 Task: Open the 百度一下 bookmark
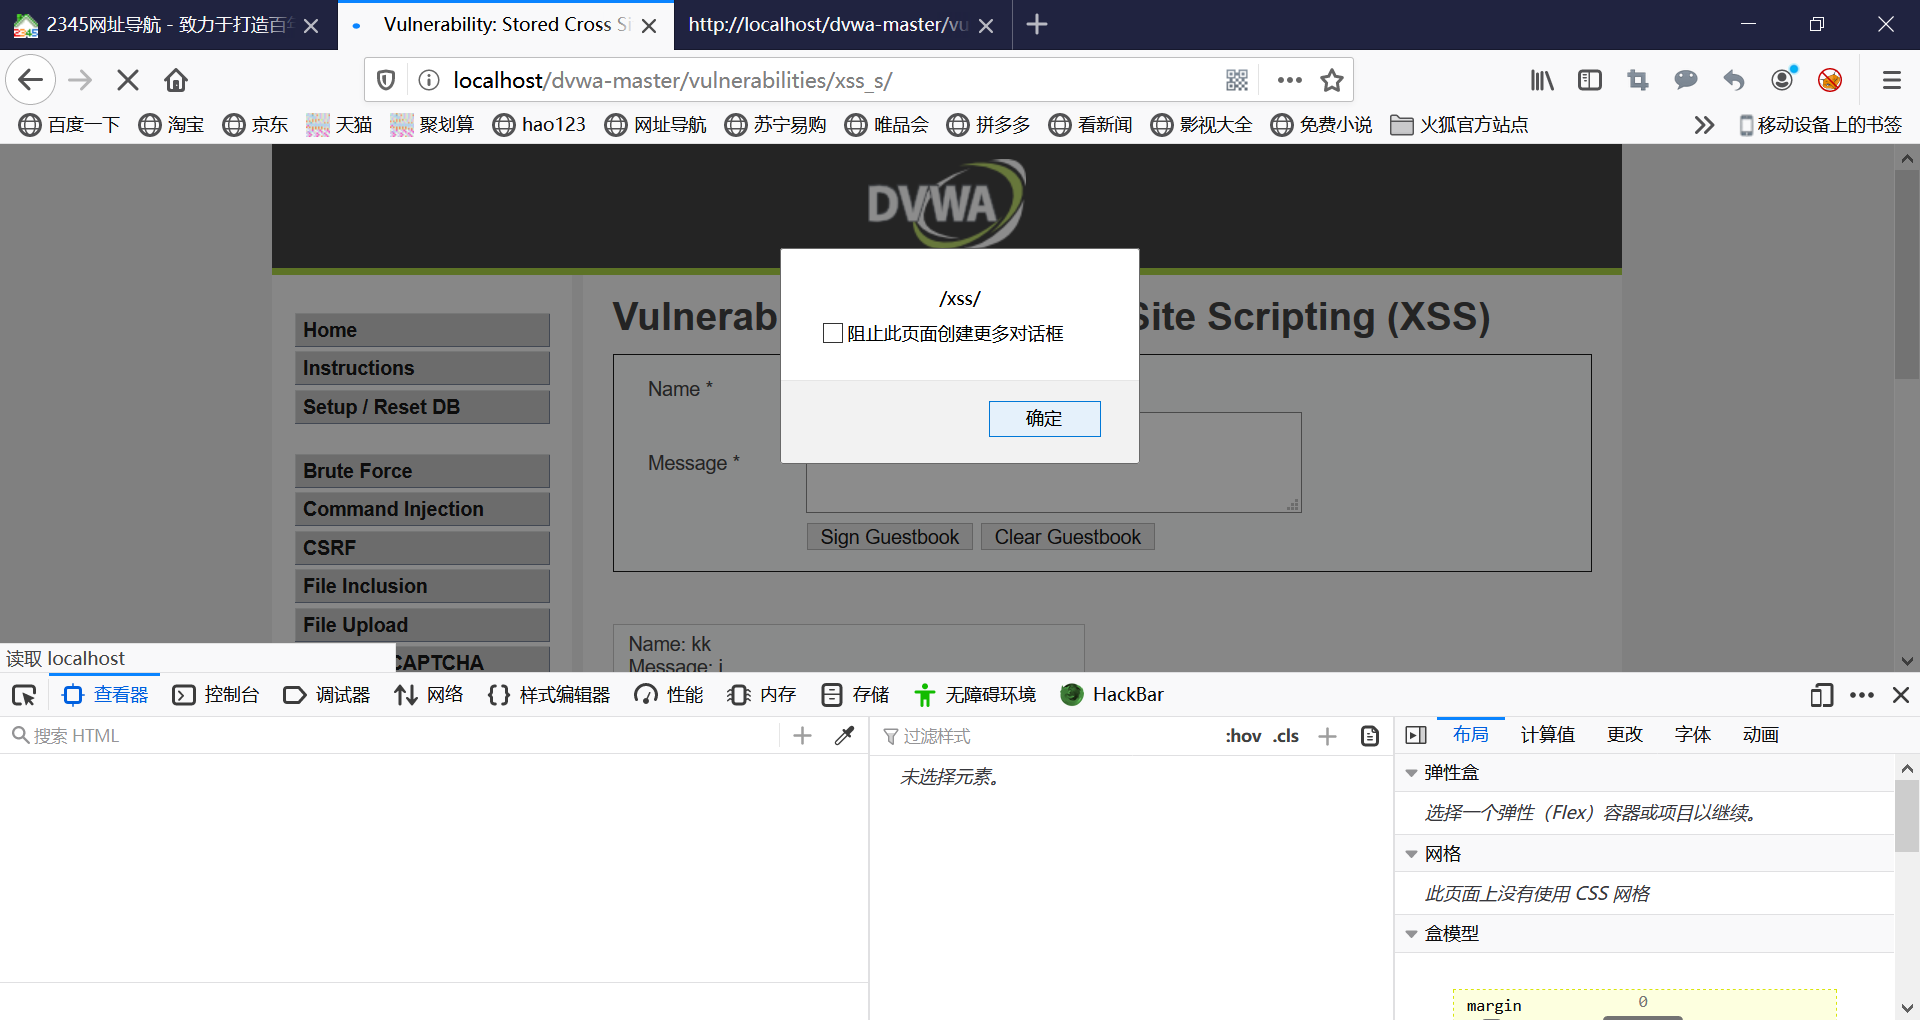(x=69, y=125)
